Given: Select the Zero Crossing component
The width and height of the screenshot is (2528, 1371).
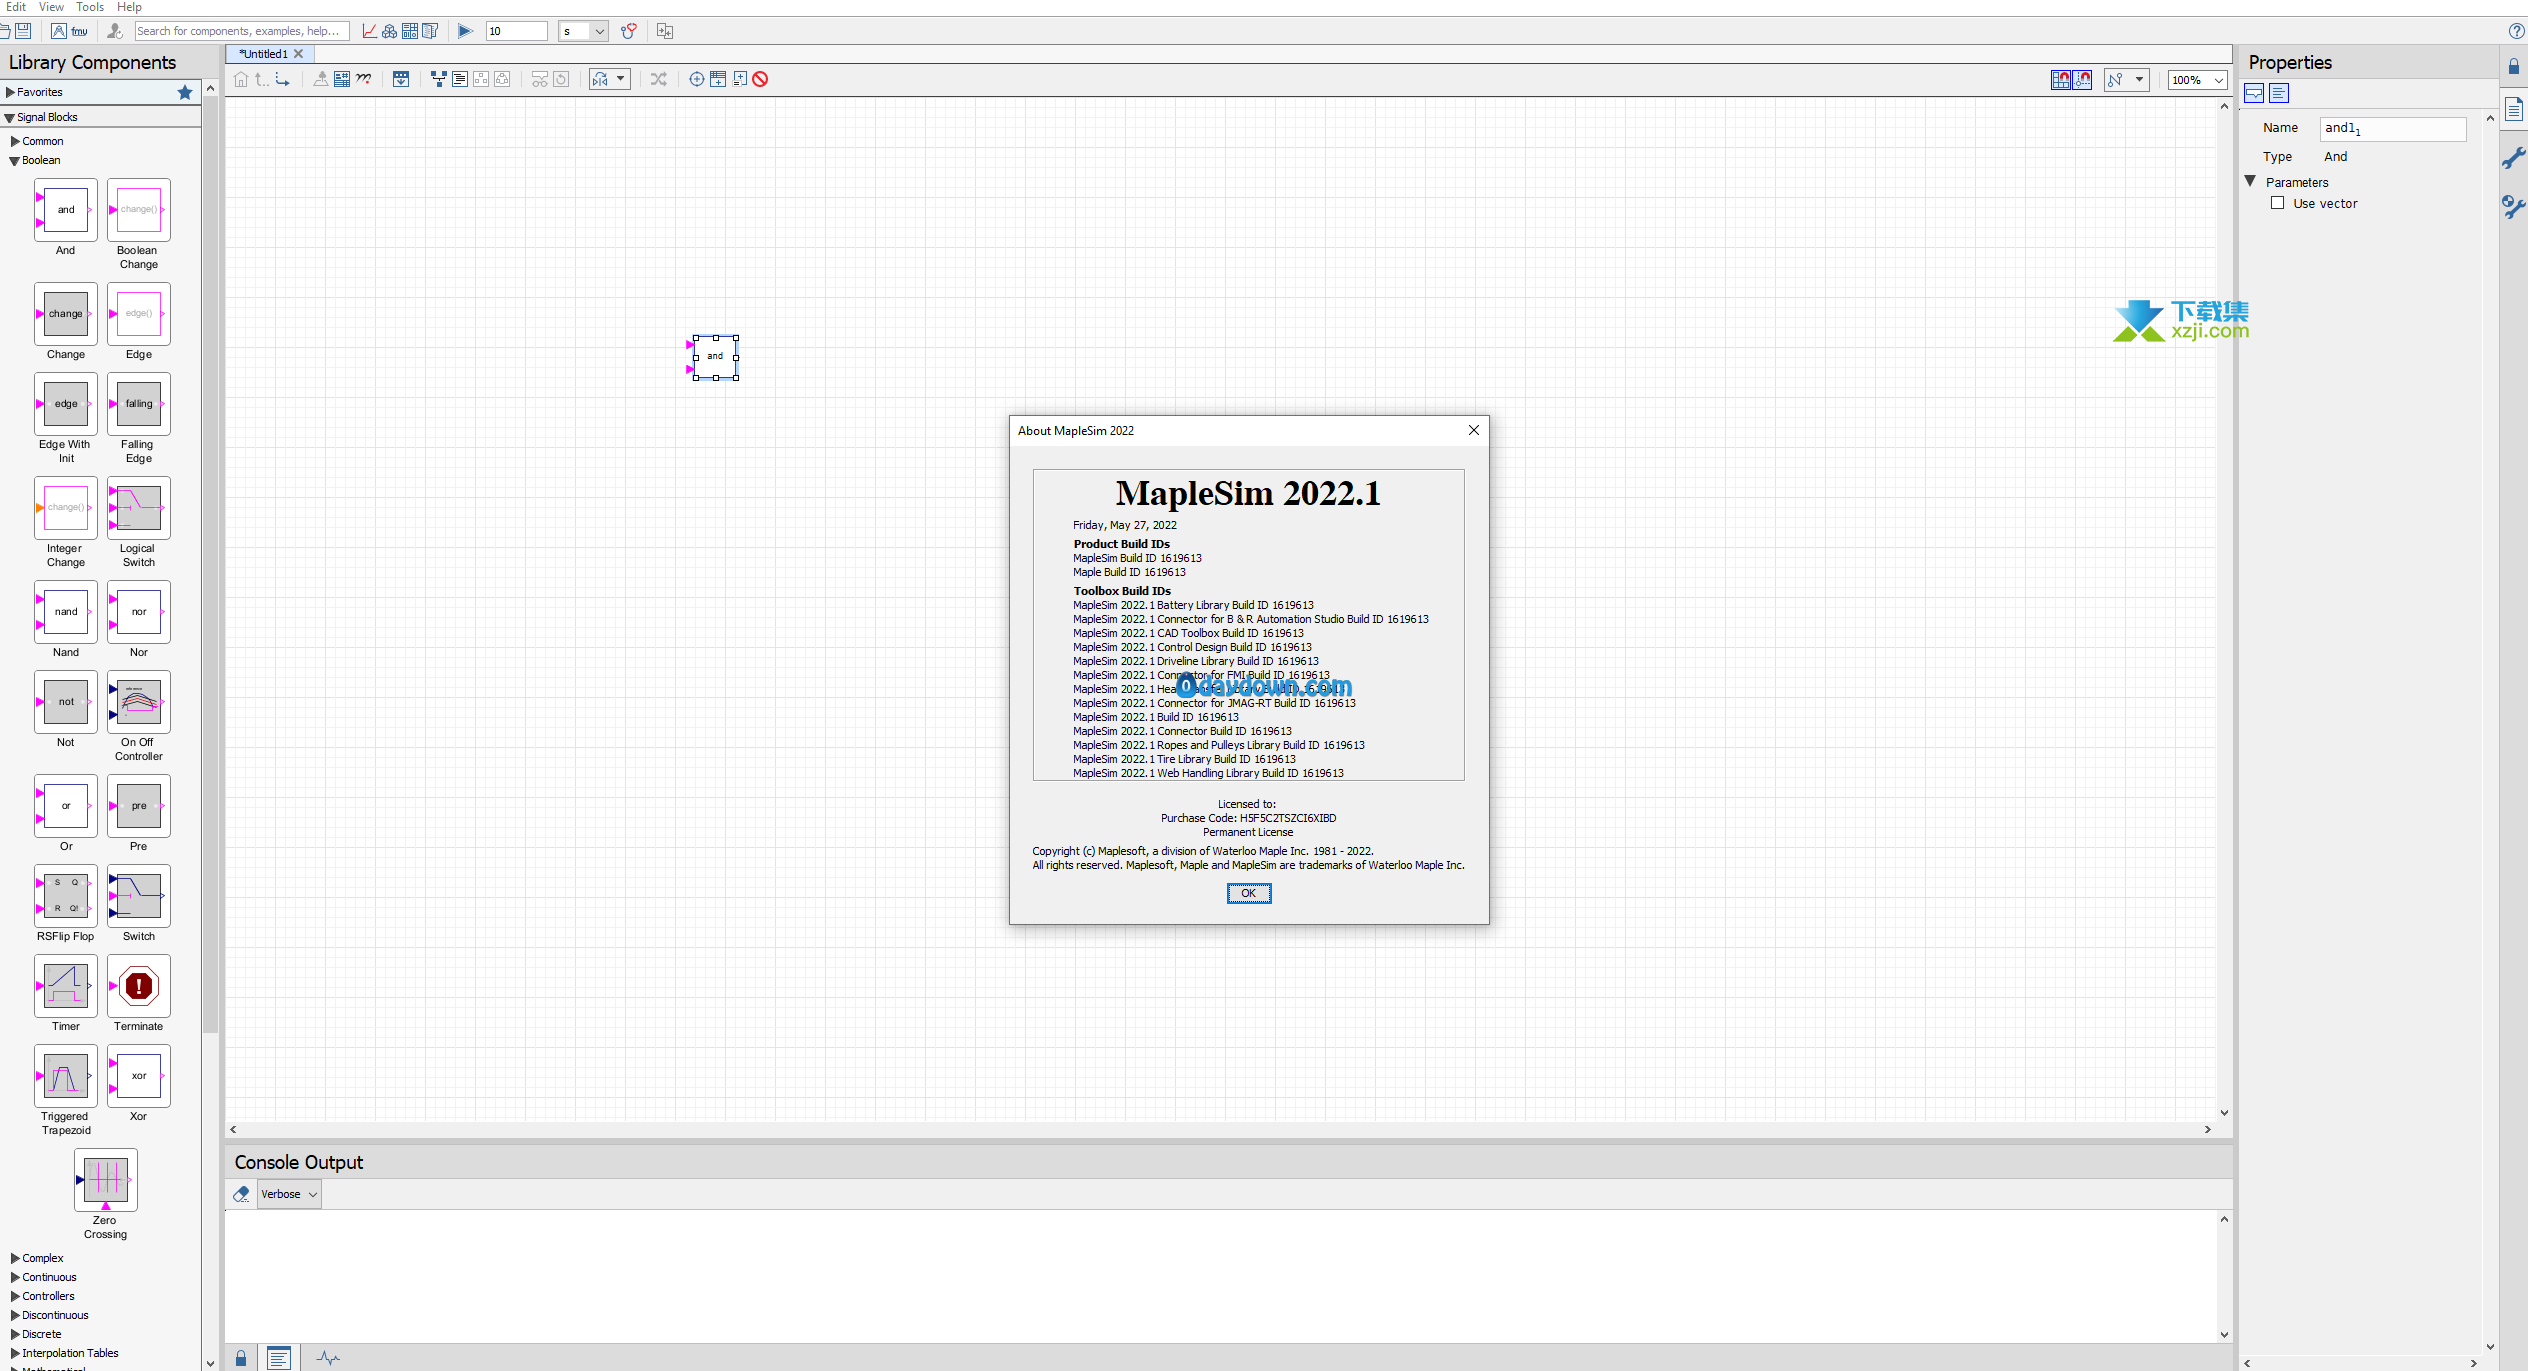Looking at the screenshot, I should coord(106,1180).
